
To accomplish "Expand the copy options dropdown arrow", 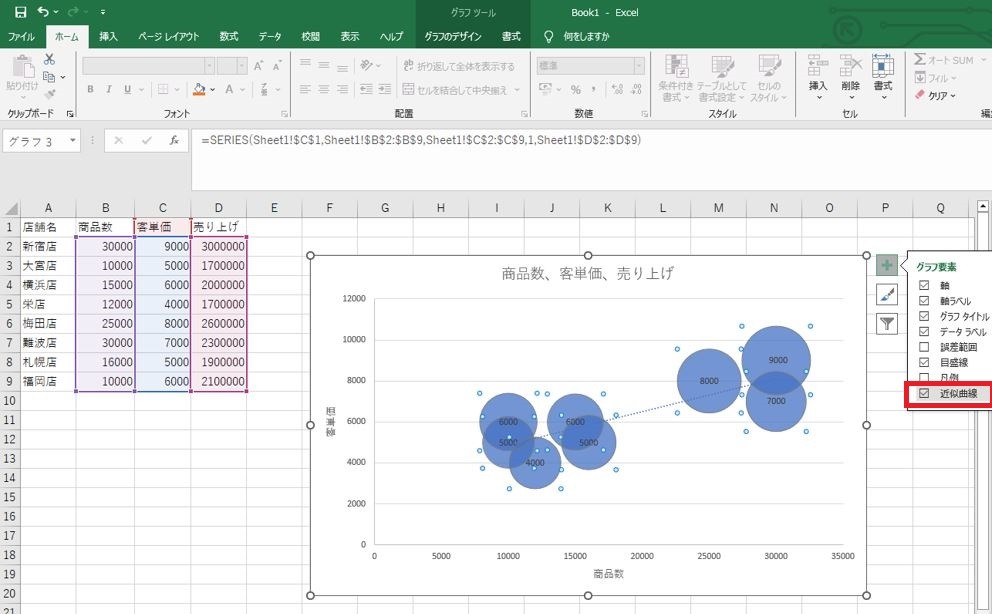I will pos(62,77).
